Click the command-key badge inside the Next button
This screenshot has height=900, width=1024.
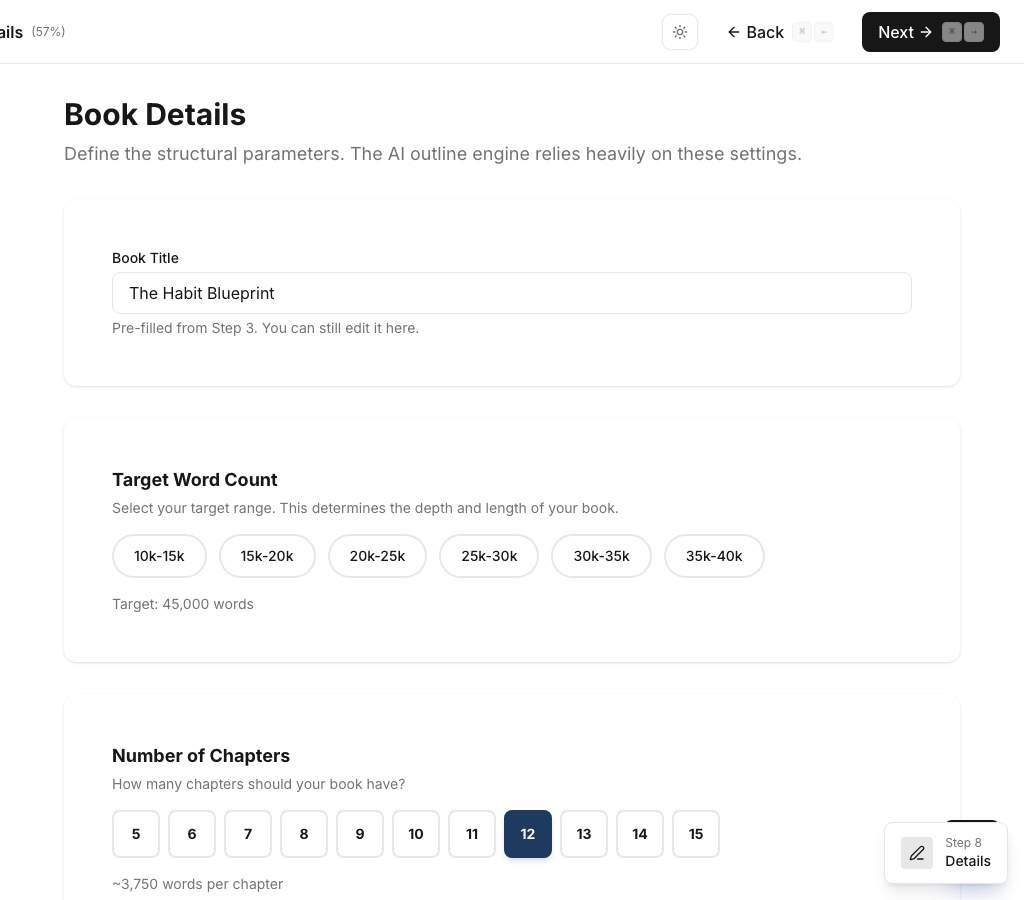click(951, 32)
